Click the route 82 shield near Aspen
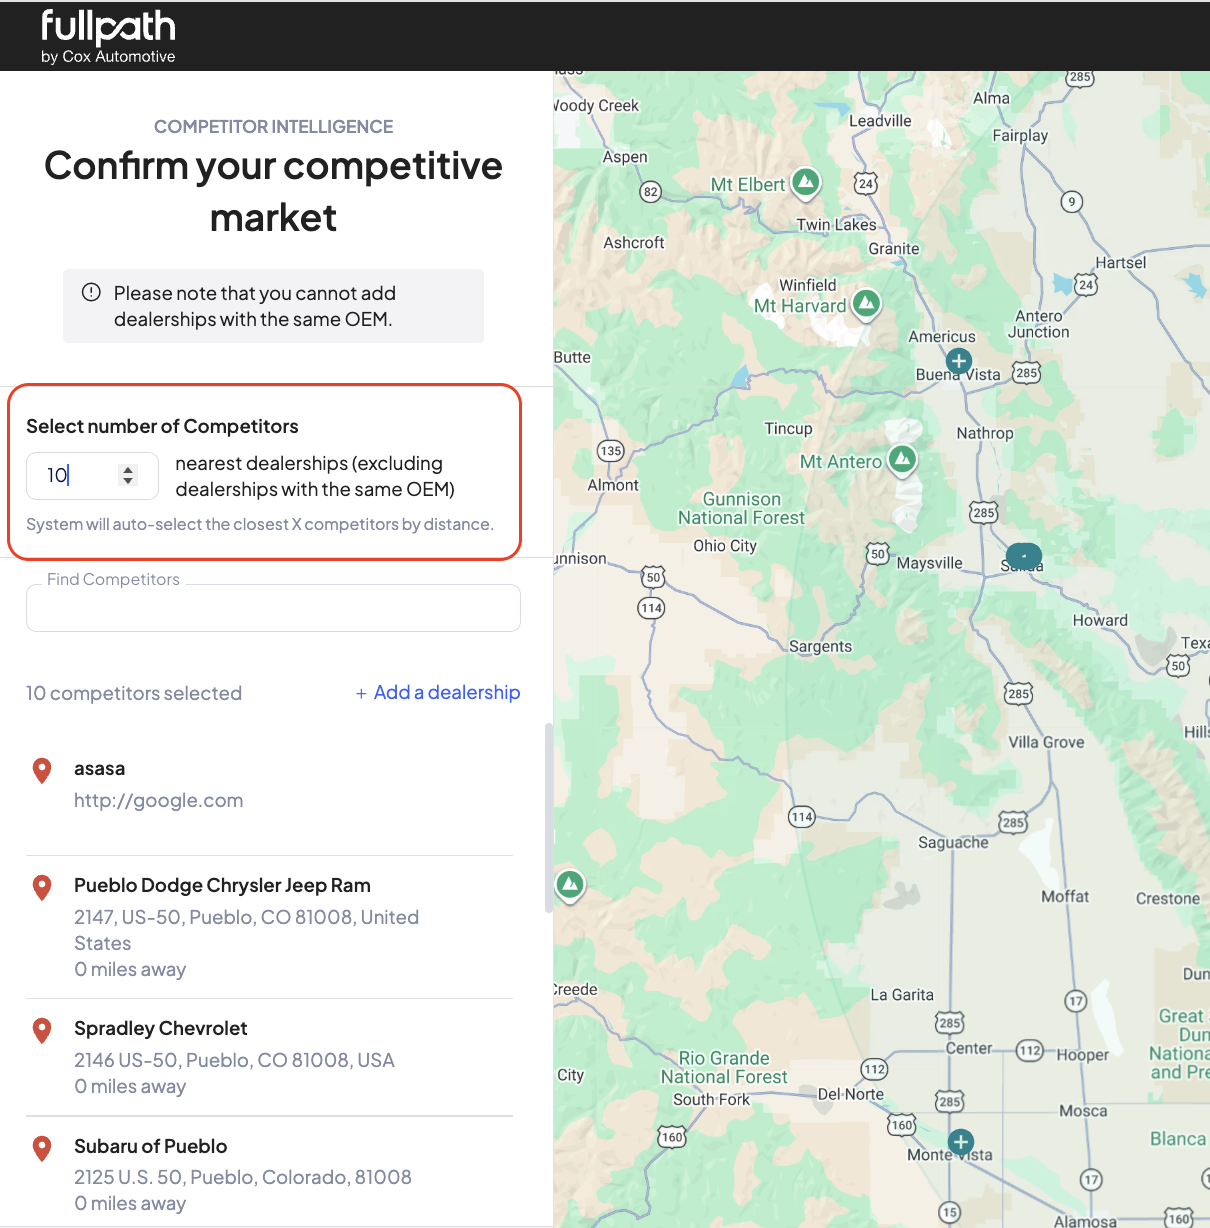 point(651,192)
